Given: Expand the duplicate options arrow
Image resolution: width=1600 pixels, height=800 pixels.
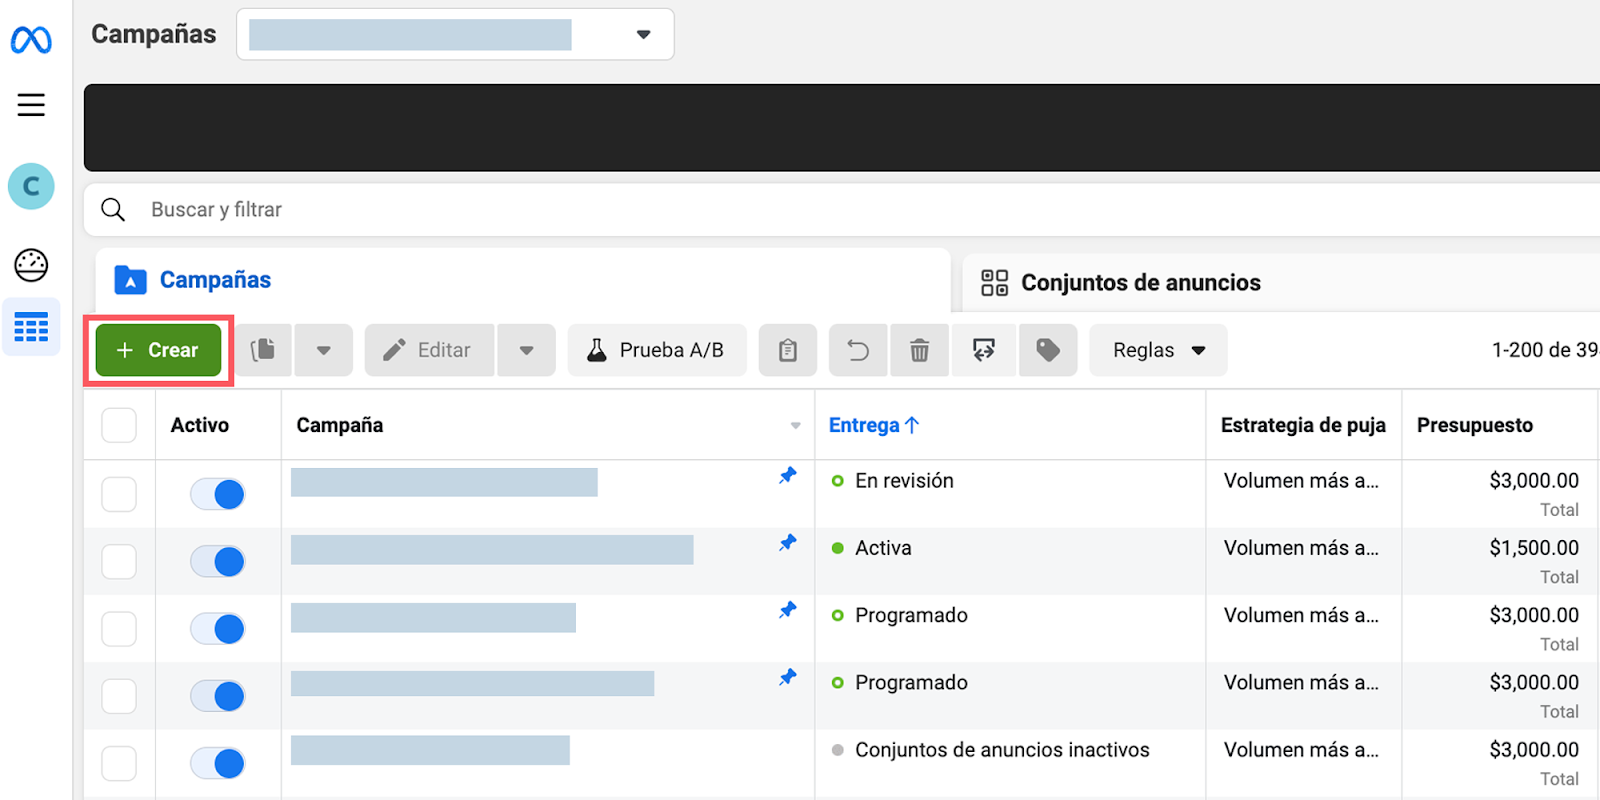Looking at the screenshot, I should 324,350.
